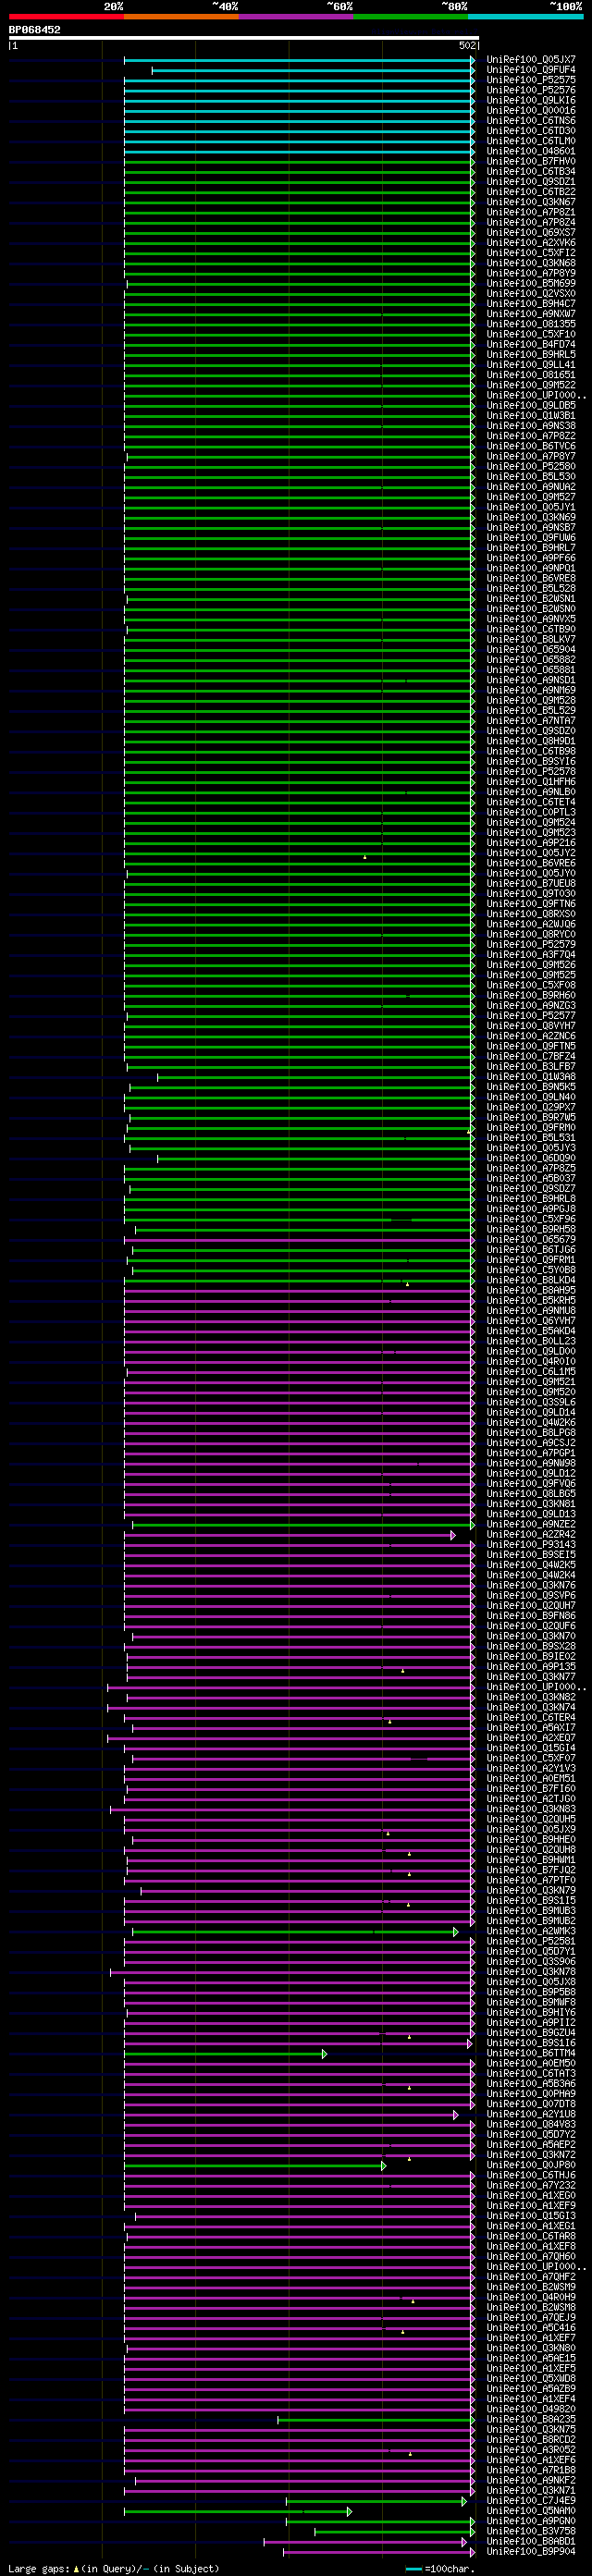Click the orange ~40% identity legend segment
Screen dimensions: 592x2576
181,17
